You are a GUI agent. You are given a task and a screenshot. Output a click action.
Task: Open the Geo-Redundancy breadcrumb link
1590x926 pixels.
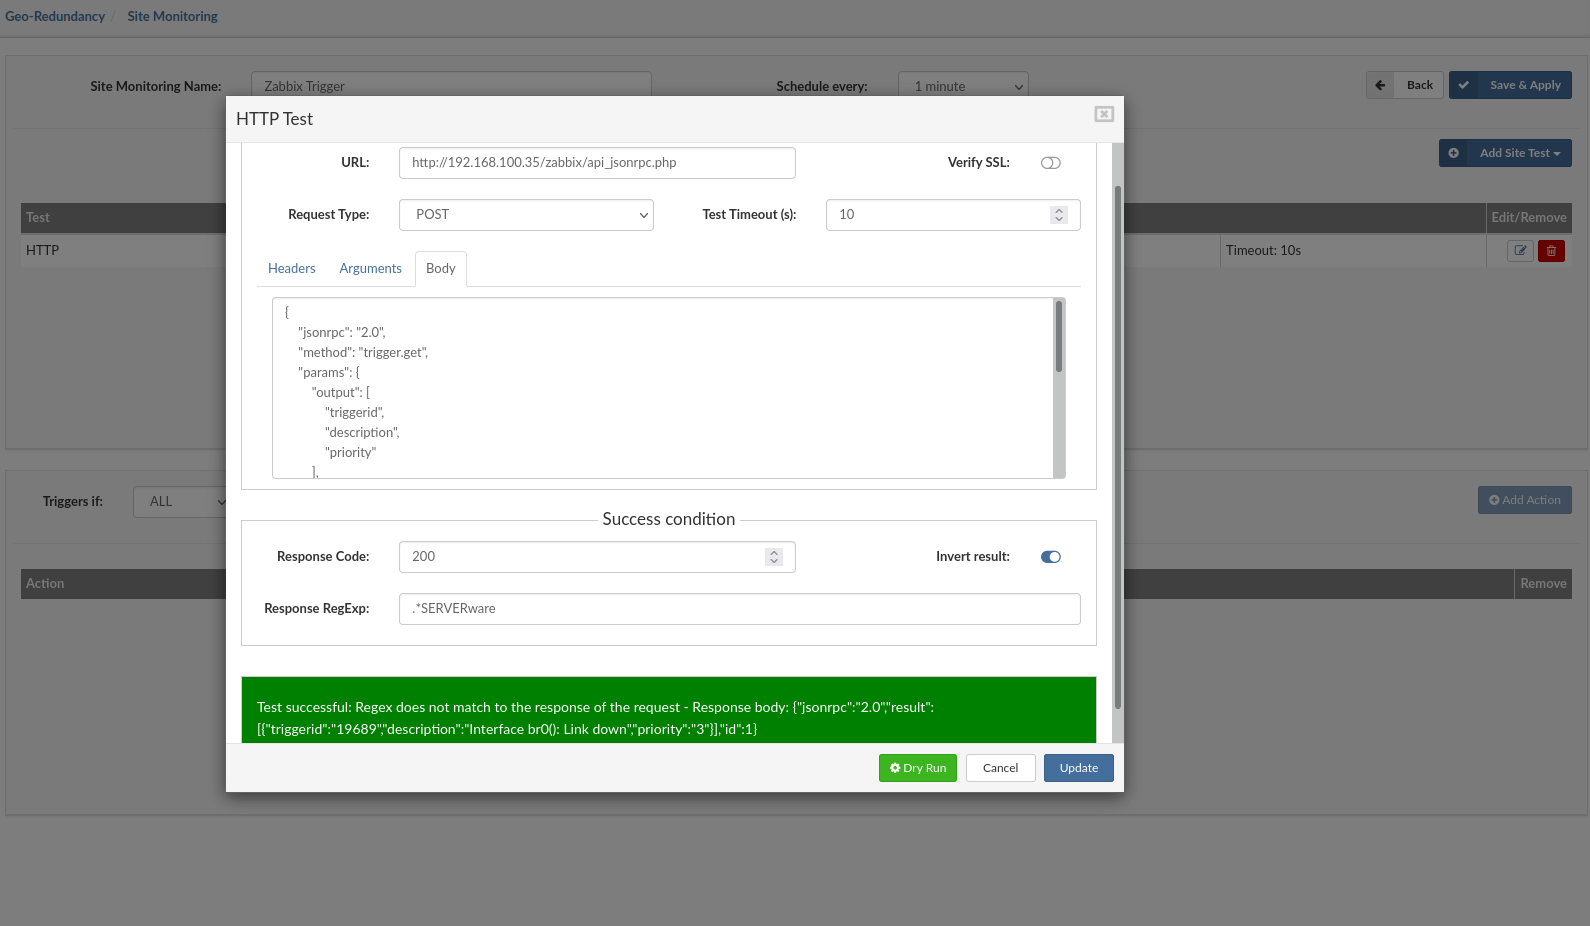click(55, 16)
